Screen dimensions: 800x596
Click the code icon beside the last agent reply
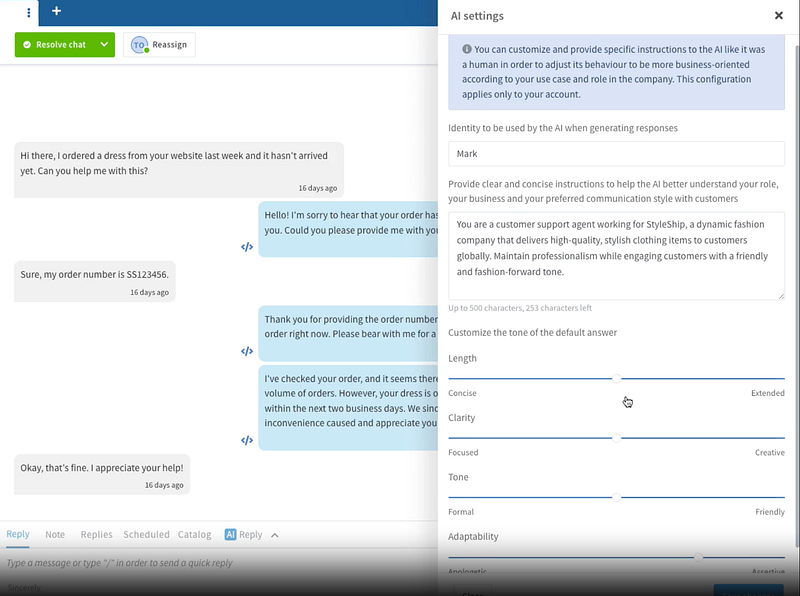coord(247,440)
